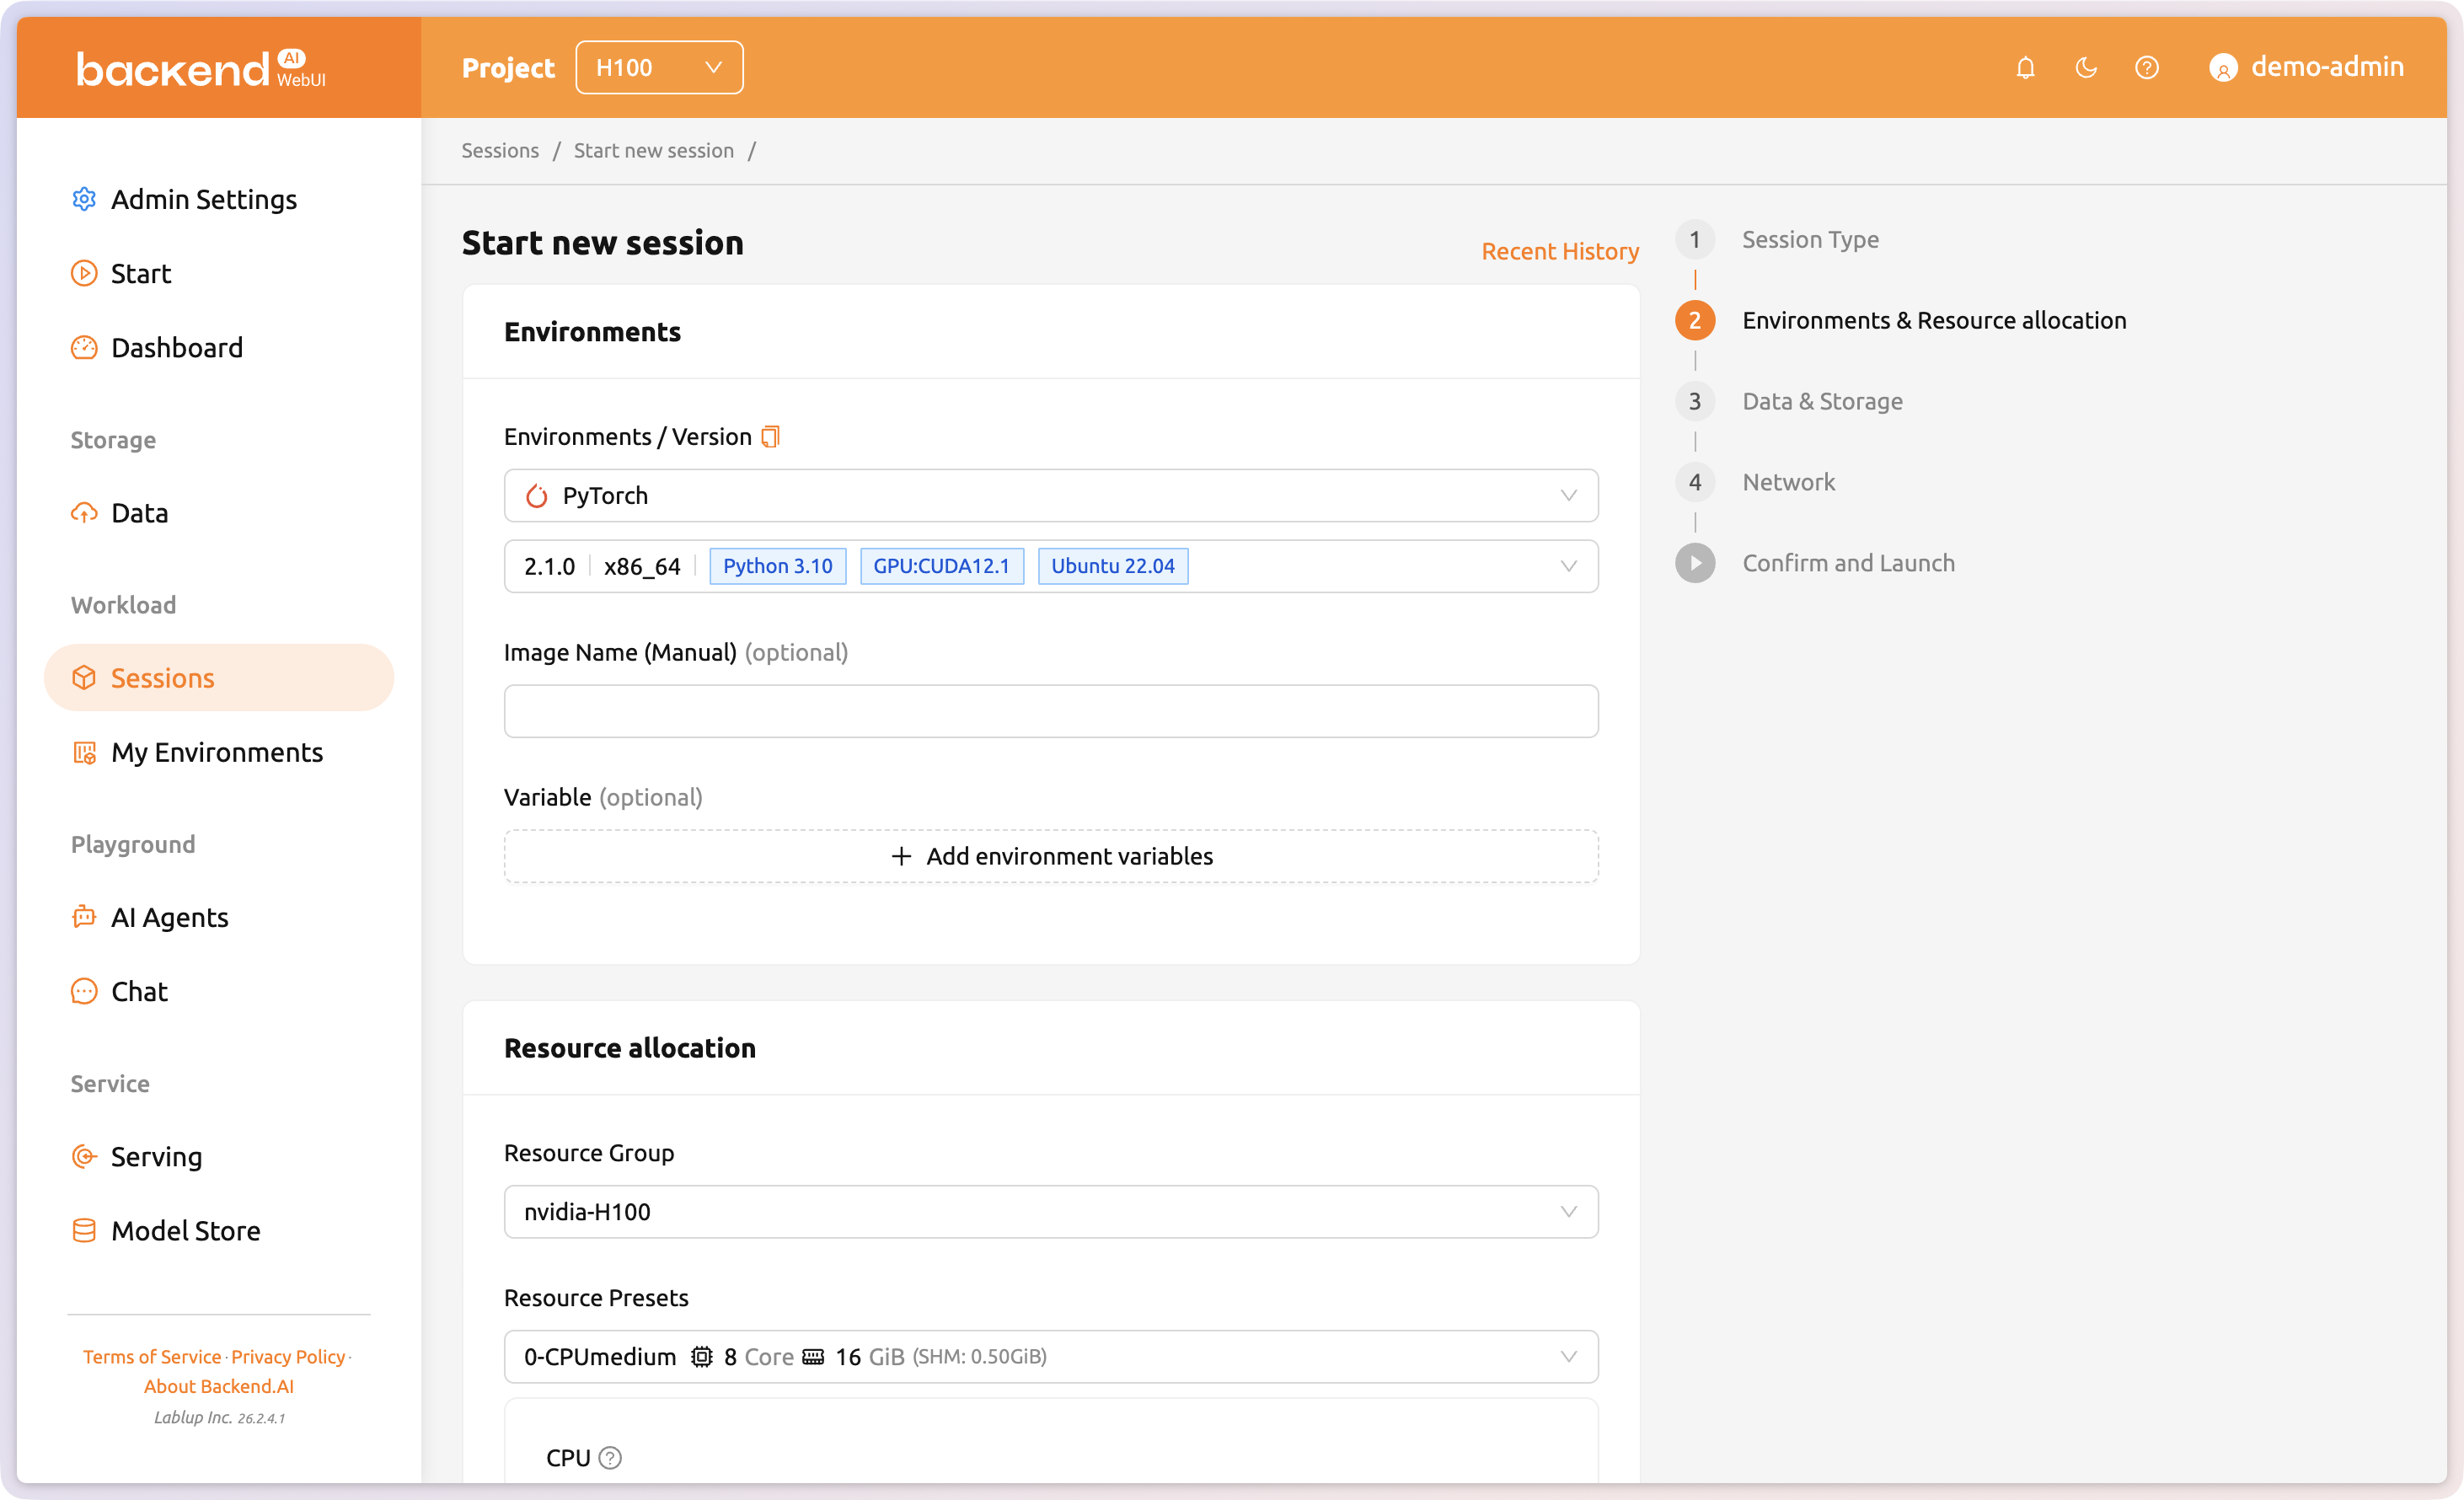Click the Image Name (Manual) input field
This screenshot has width=2464, height=1500.
pos(1050,711)
